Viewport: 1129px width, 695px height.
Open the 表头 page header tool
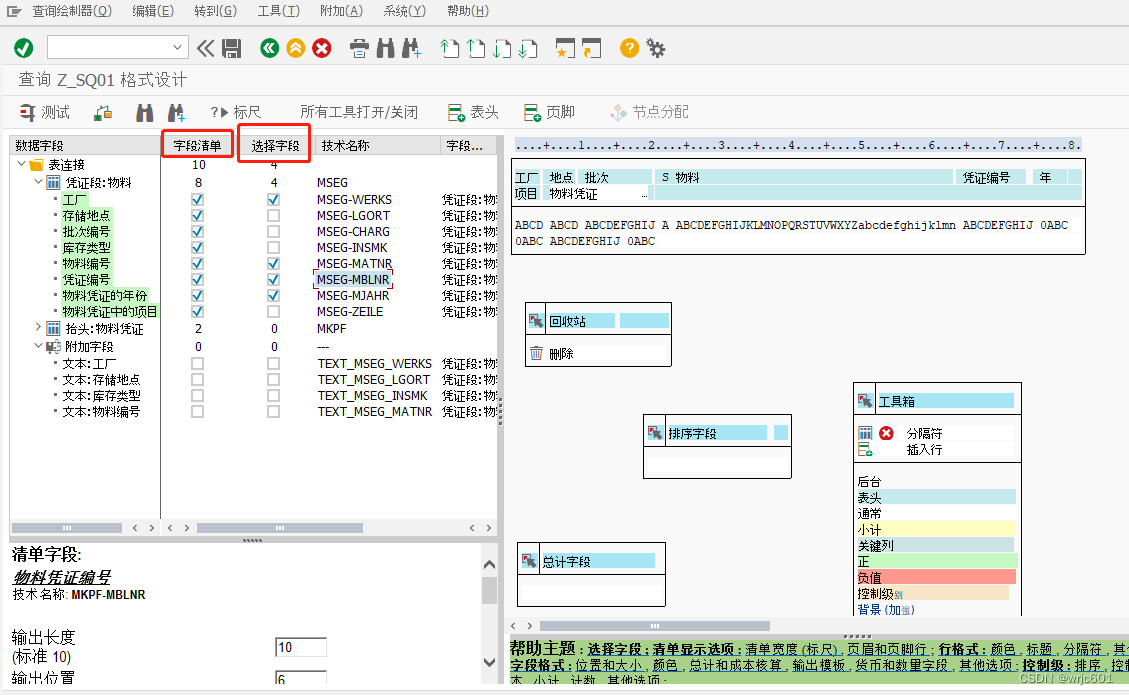point(476,112)
